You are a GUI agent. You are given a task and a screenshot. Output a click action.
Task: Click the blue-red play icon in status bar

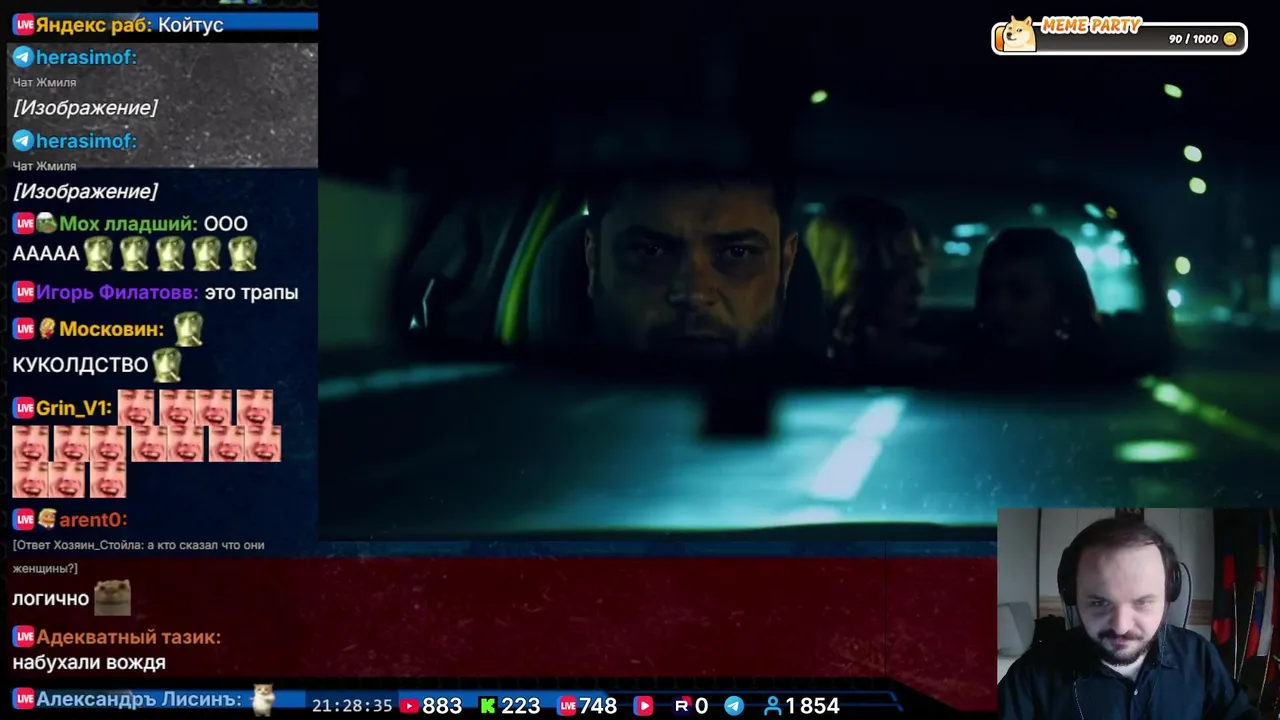644,706
